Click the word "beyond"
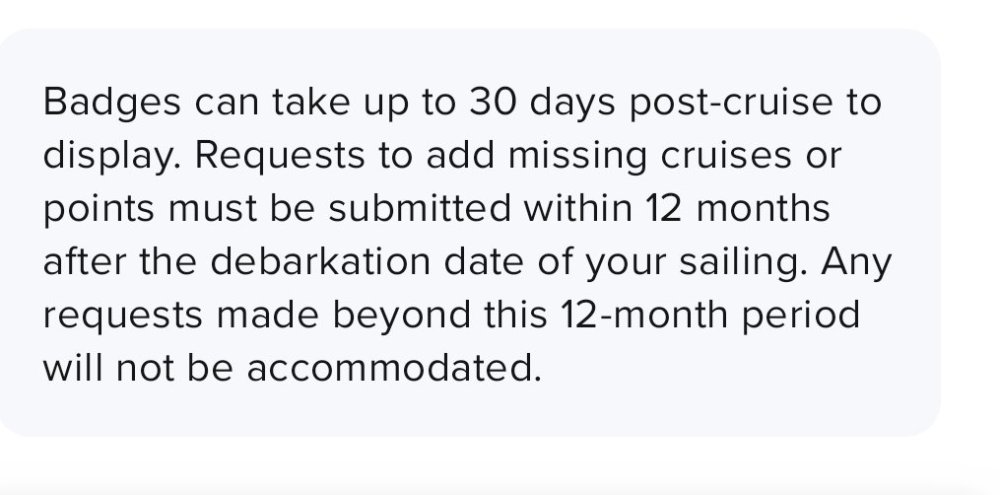The height and width of the screenshot is (495, 1000). pyautogui.click(x=401, y=316)
